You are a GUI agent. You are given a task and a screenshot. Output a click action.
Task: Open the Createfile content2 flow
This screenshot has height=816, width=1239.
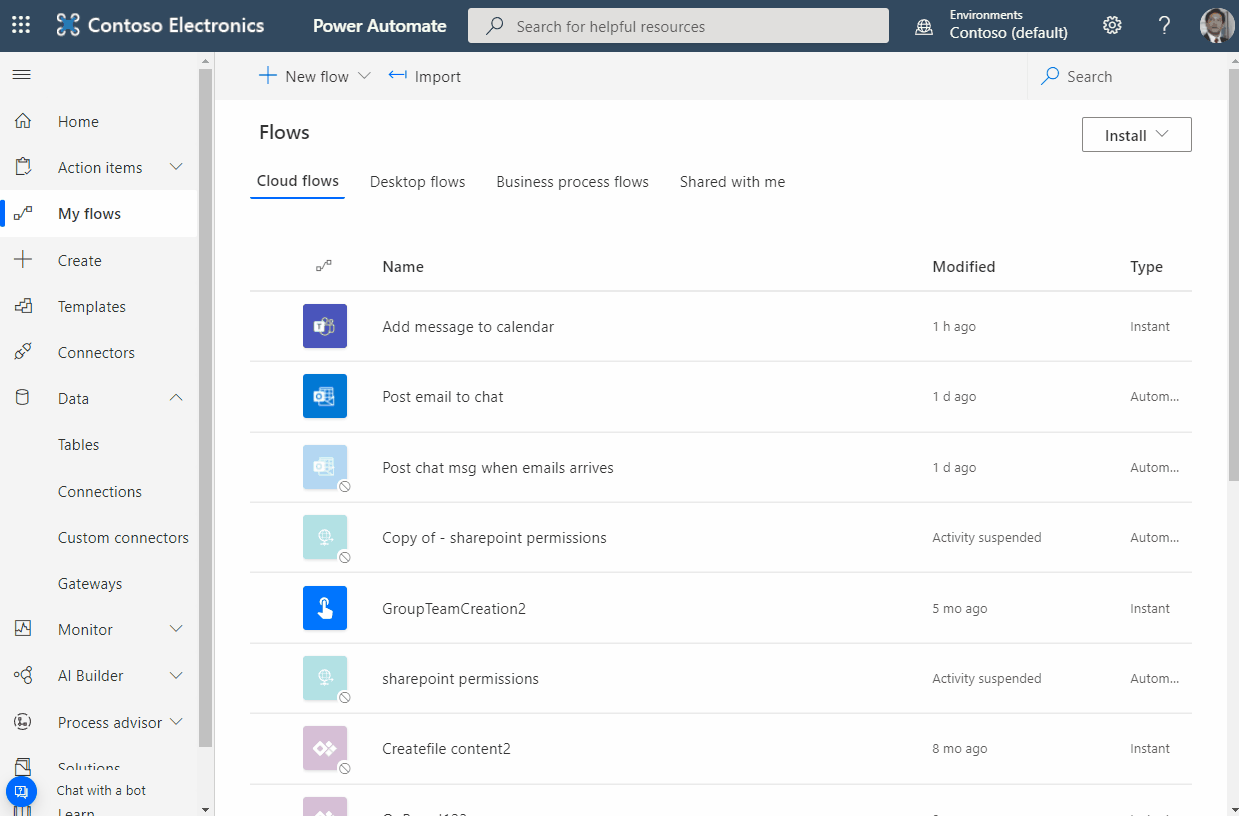446,748
